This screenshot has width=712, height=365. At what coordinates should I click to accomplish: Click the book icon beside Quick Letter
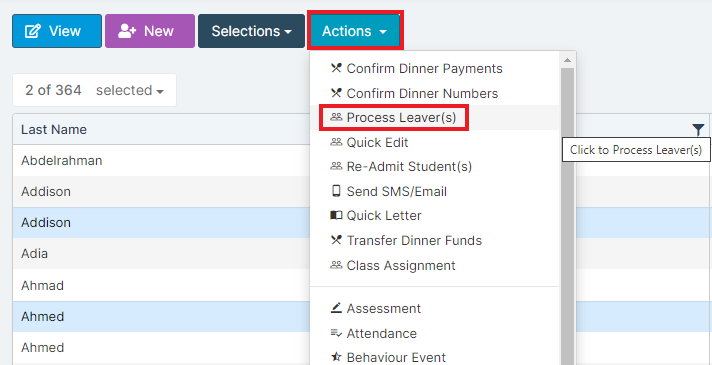point(336,215)
